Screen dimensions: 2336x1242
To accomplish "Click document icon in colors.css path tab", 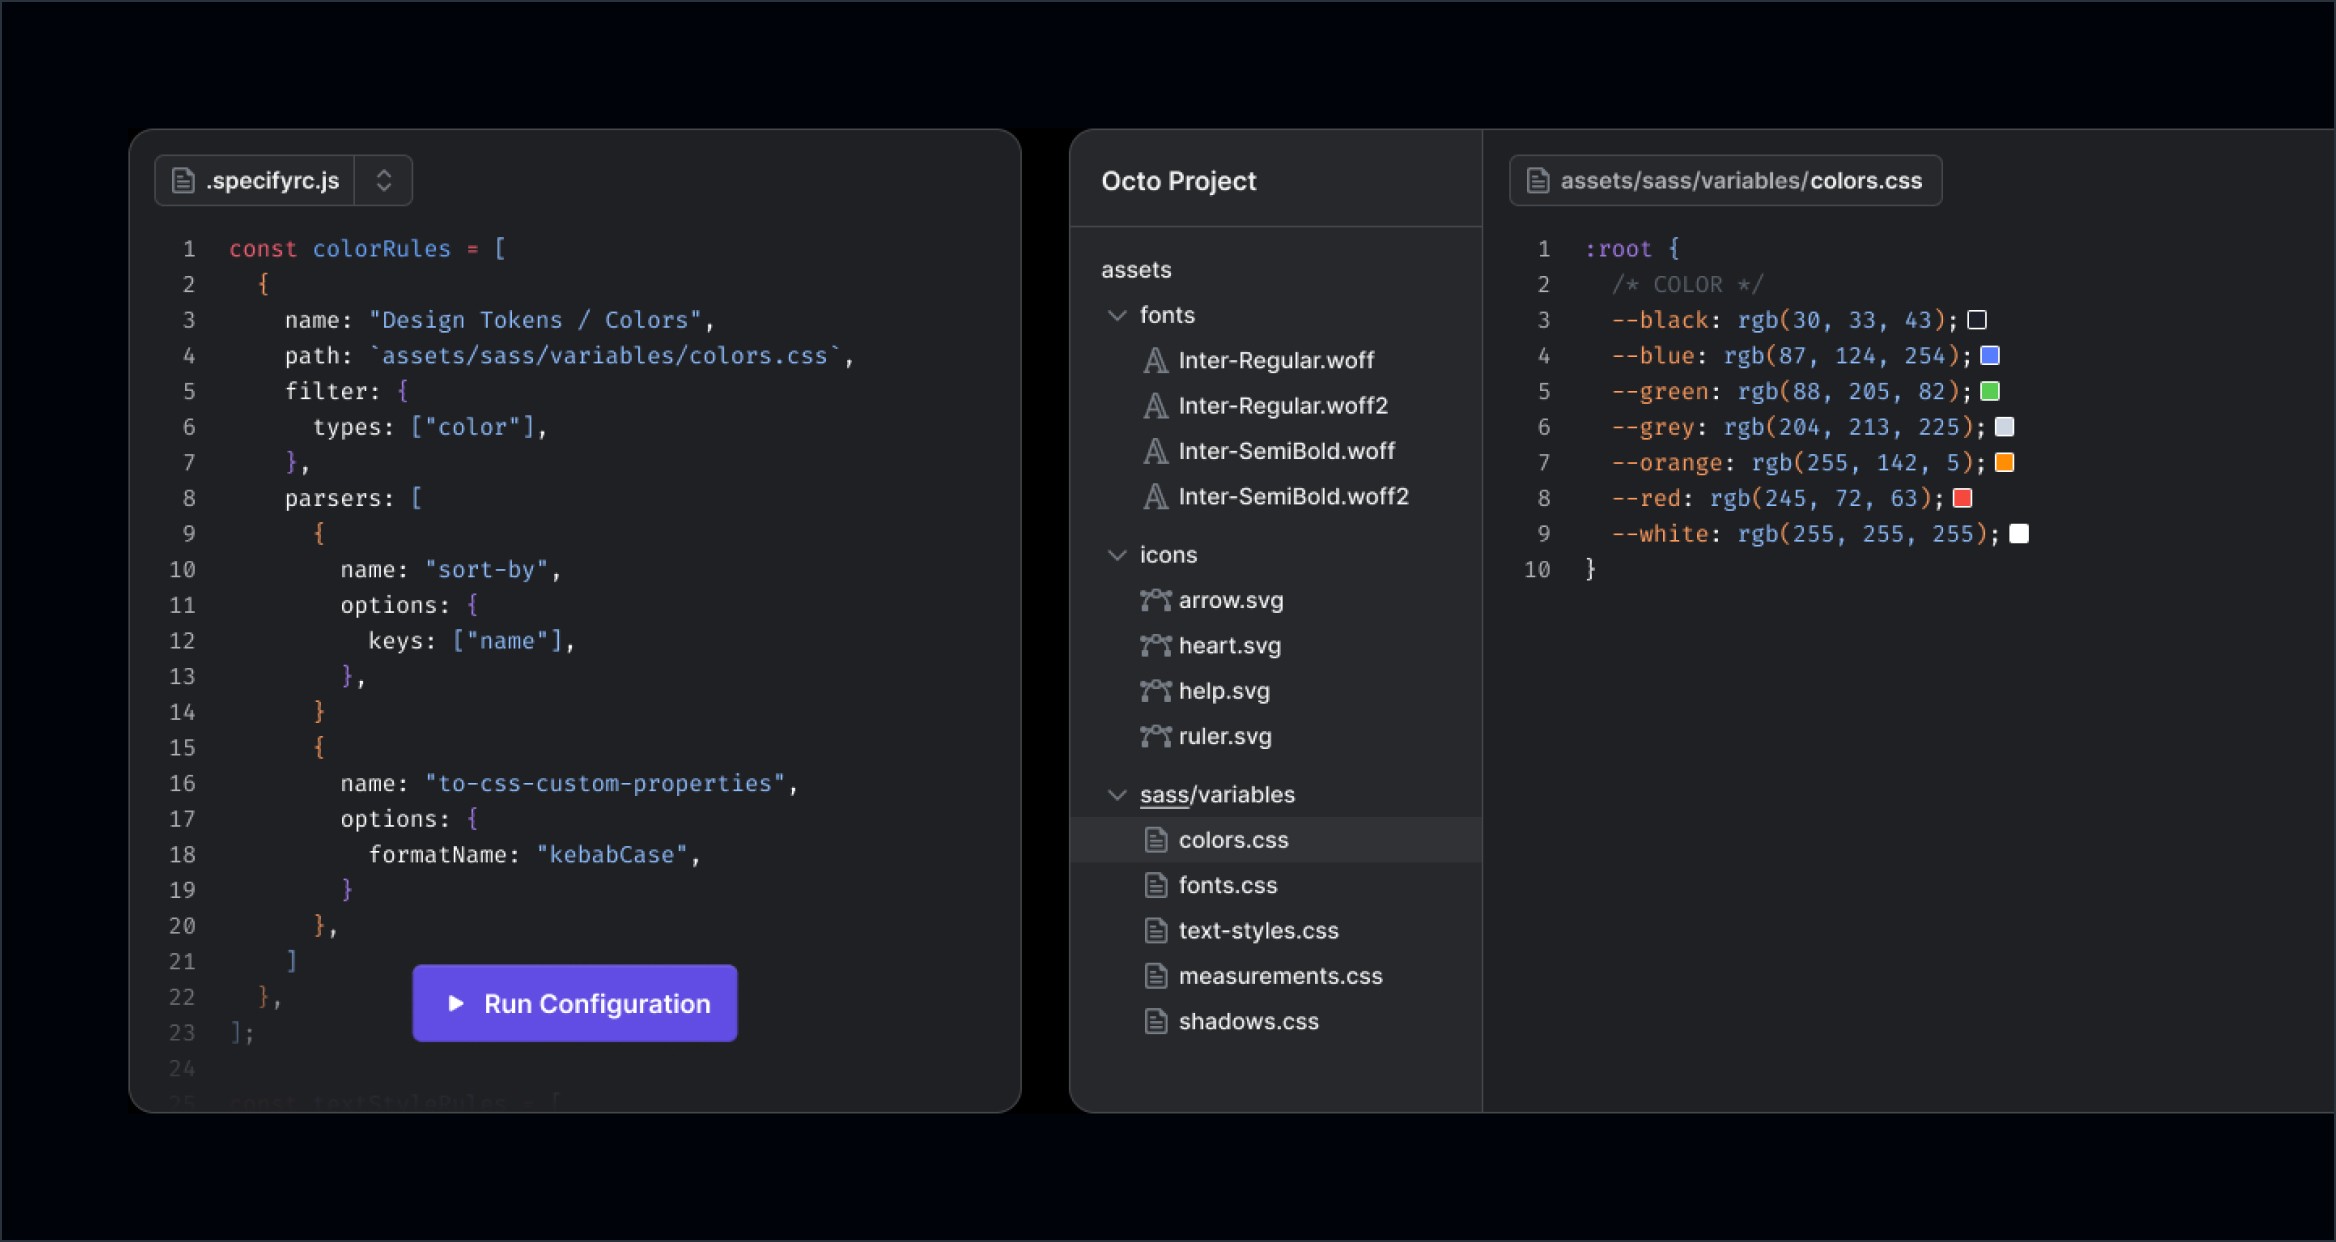I will click(1538, 181).
